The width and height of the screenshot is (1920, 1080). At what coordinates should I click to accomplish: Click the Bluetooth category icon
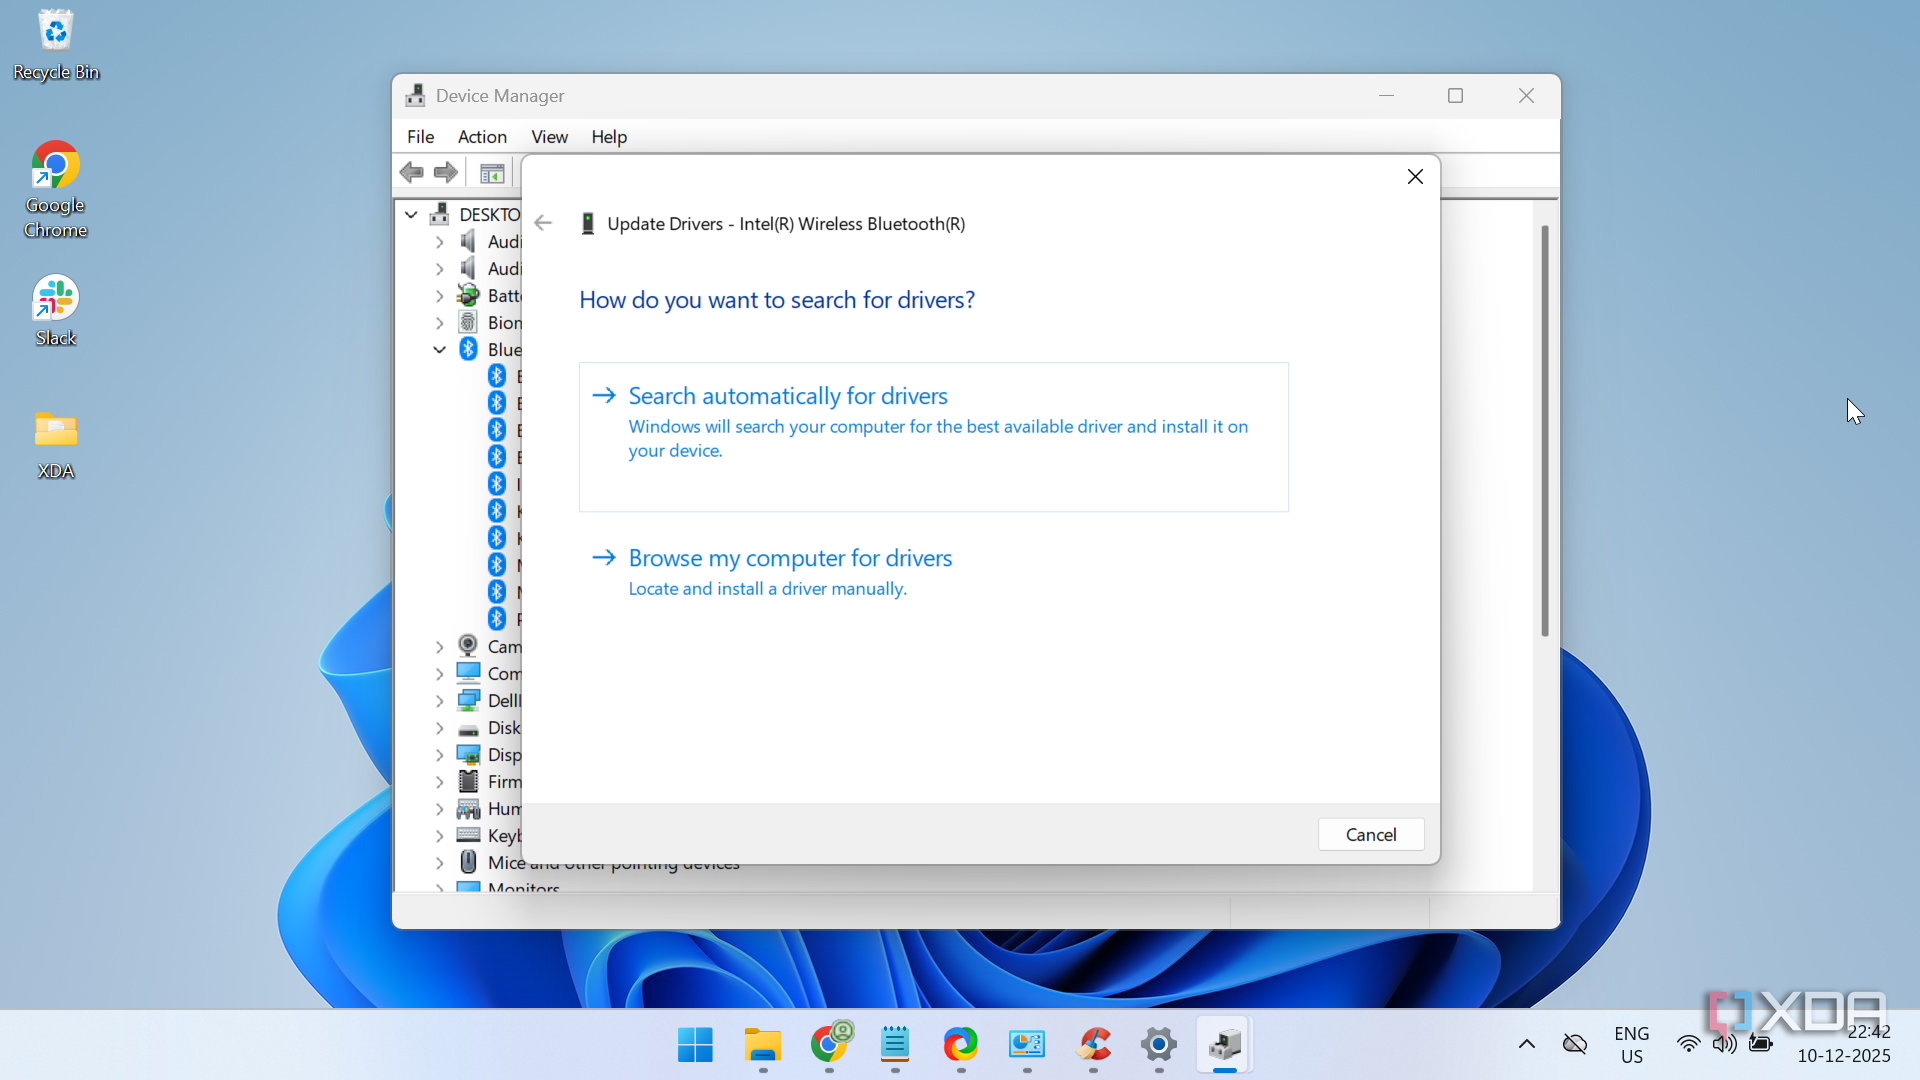tap(468, 349)
